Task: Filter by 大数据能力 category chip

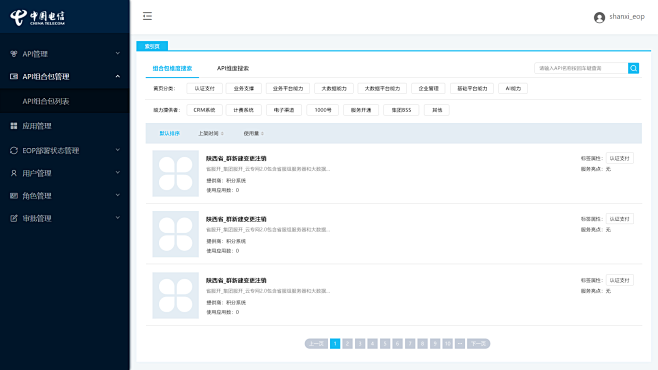Action: (334, 89)
